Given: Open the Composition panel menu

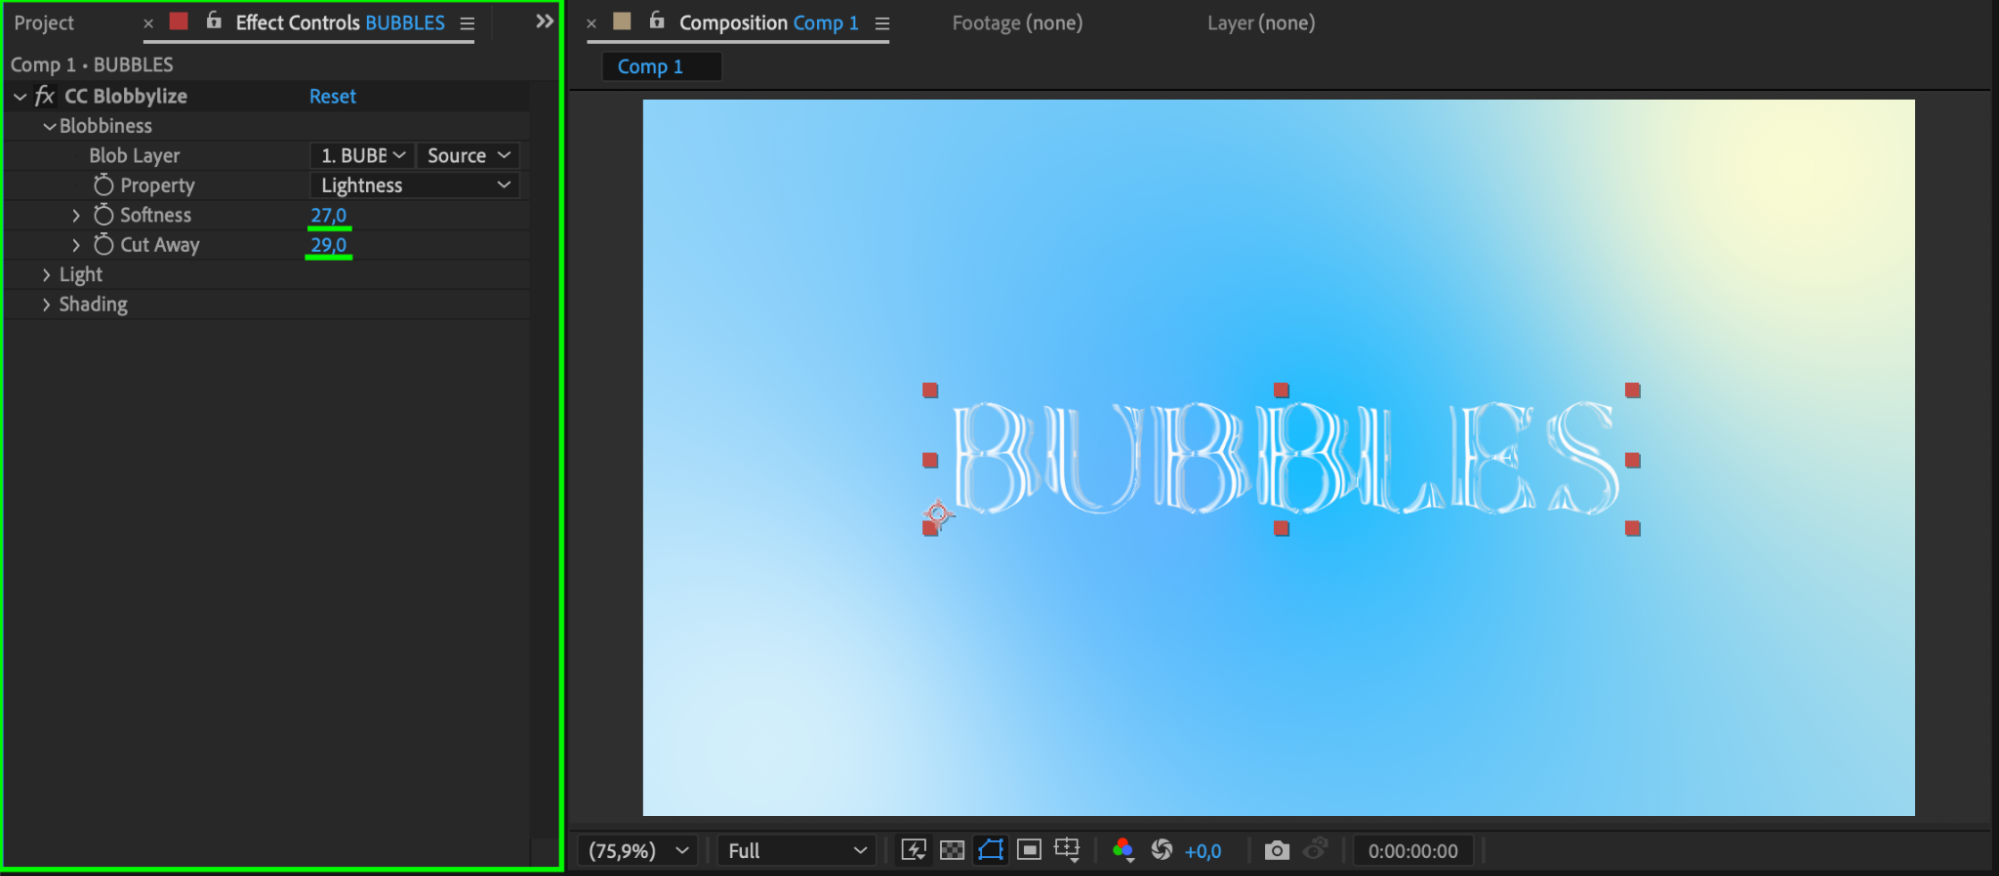Looking at the screenshot, I should point(882,23).
